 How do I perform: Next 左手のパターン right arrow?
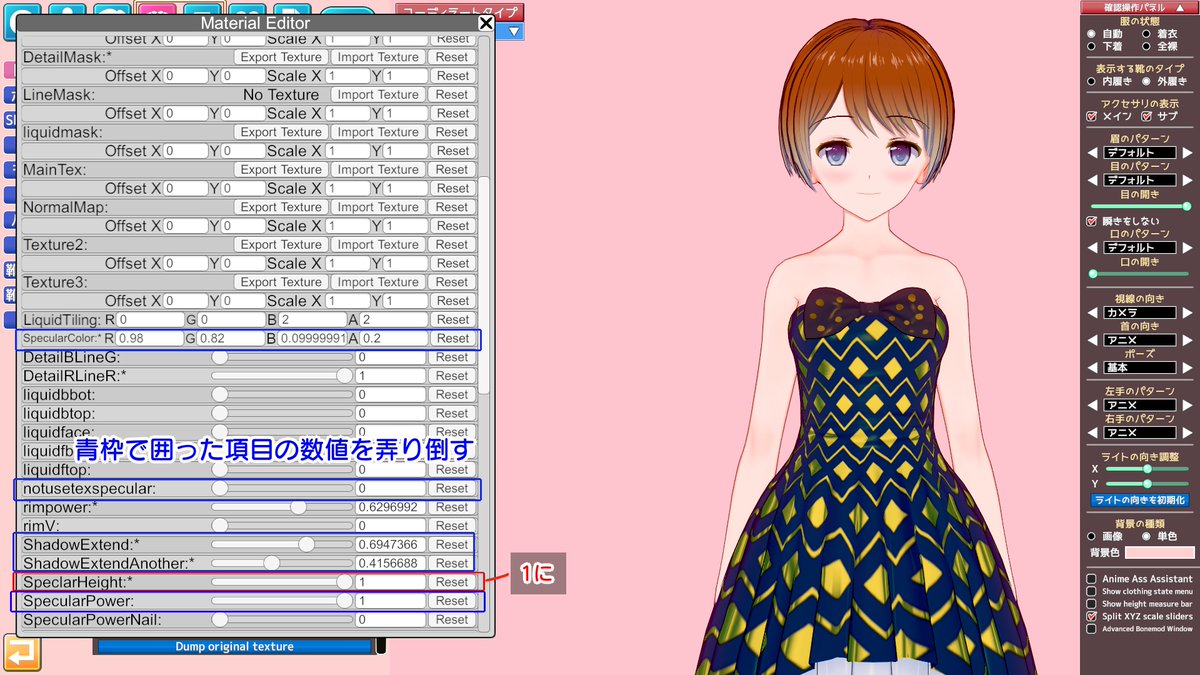(1187, 405)
